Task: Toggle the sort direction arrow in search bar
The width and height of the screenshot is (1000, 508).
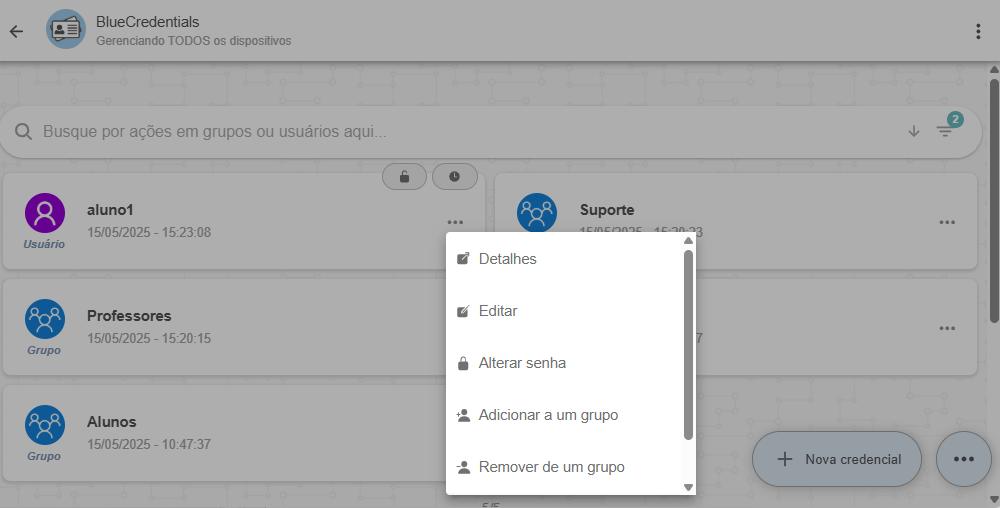Action: [913, 131]
